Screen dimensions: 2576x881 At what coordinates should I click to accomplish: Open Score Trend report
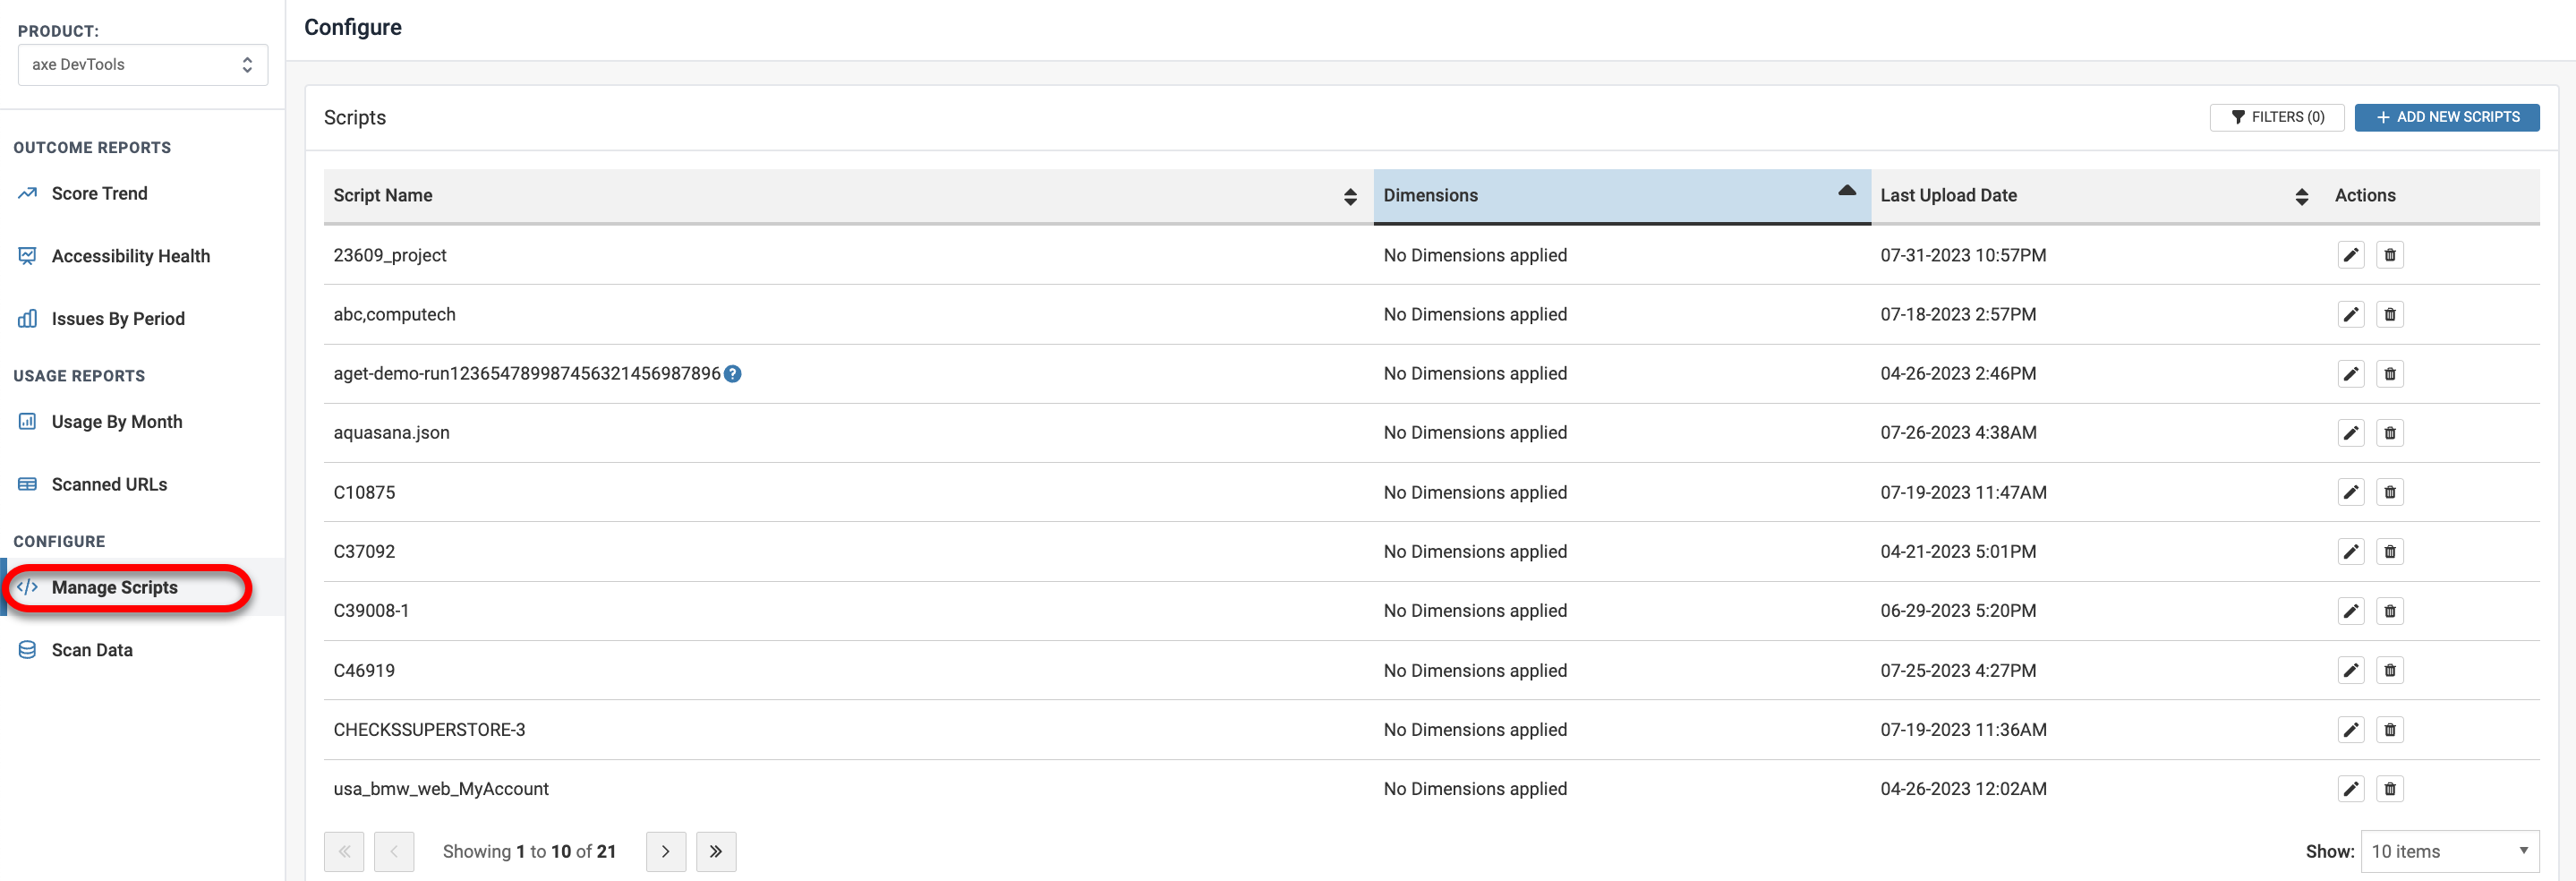(x=99, y=194)
